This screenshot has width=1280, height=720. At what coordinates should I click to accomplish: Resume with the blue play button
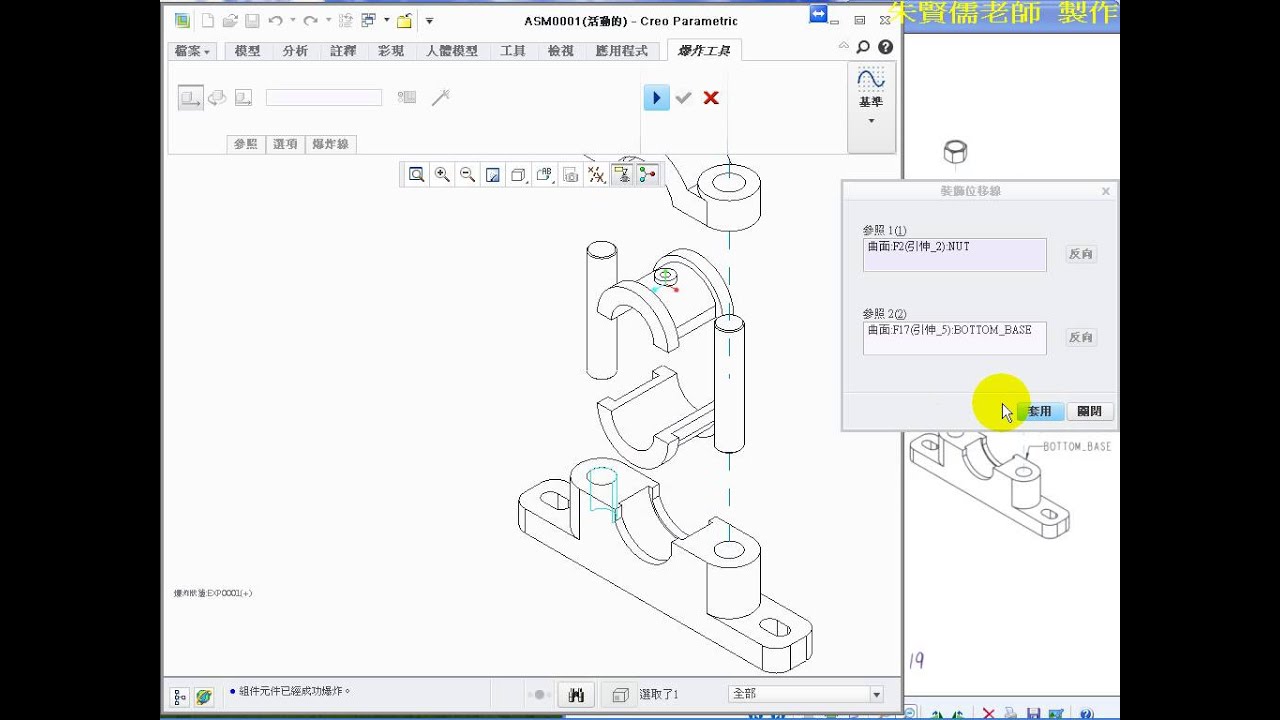tap(656, 97)
